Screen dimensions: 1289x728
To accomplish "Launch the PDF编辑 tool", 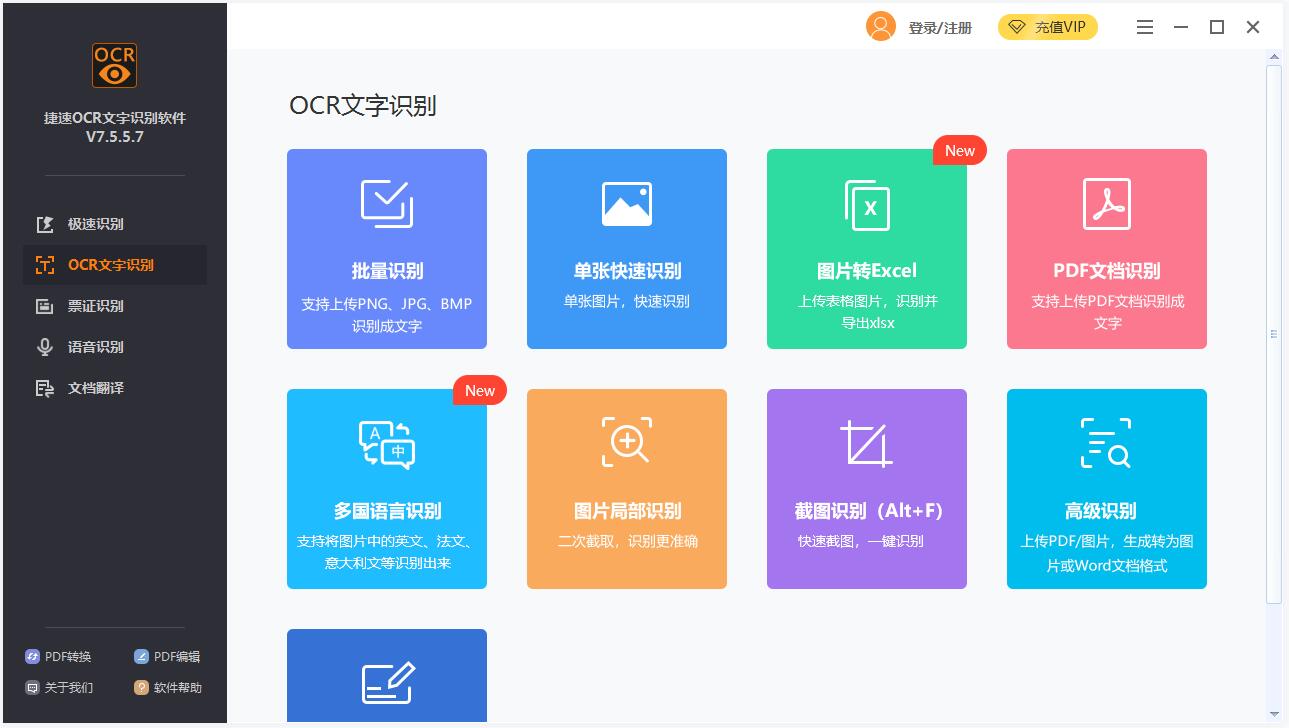I will pos(166,656).
